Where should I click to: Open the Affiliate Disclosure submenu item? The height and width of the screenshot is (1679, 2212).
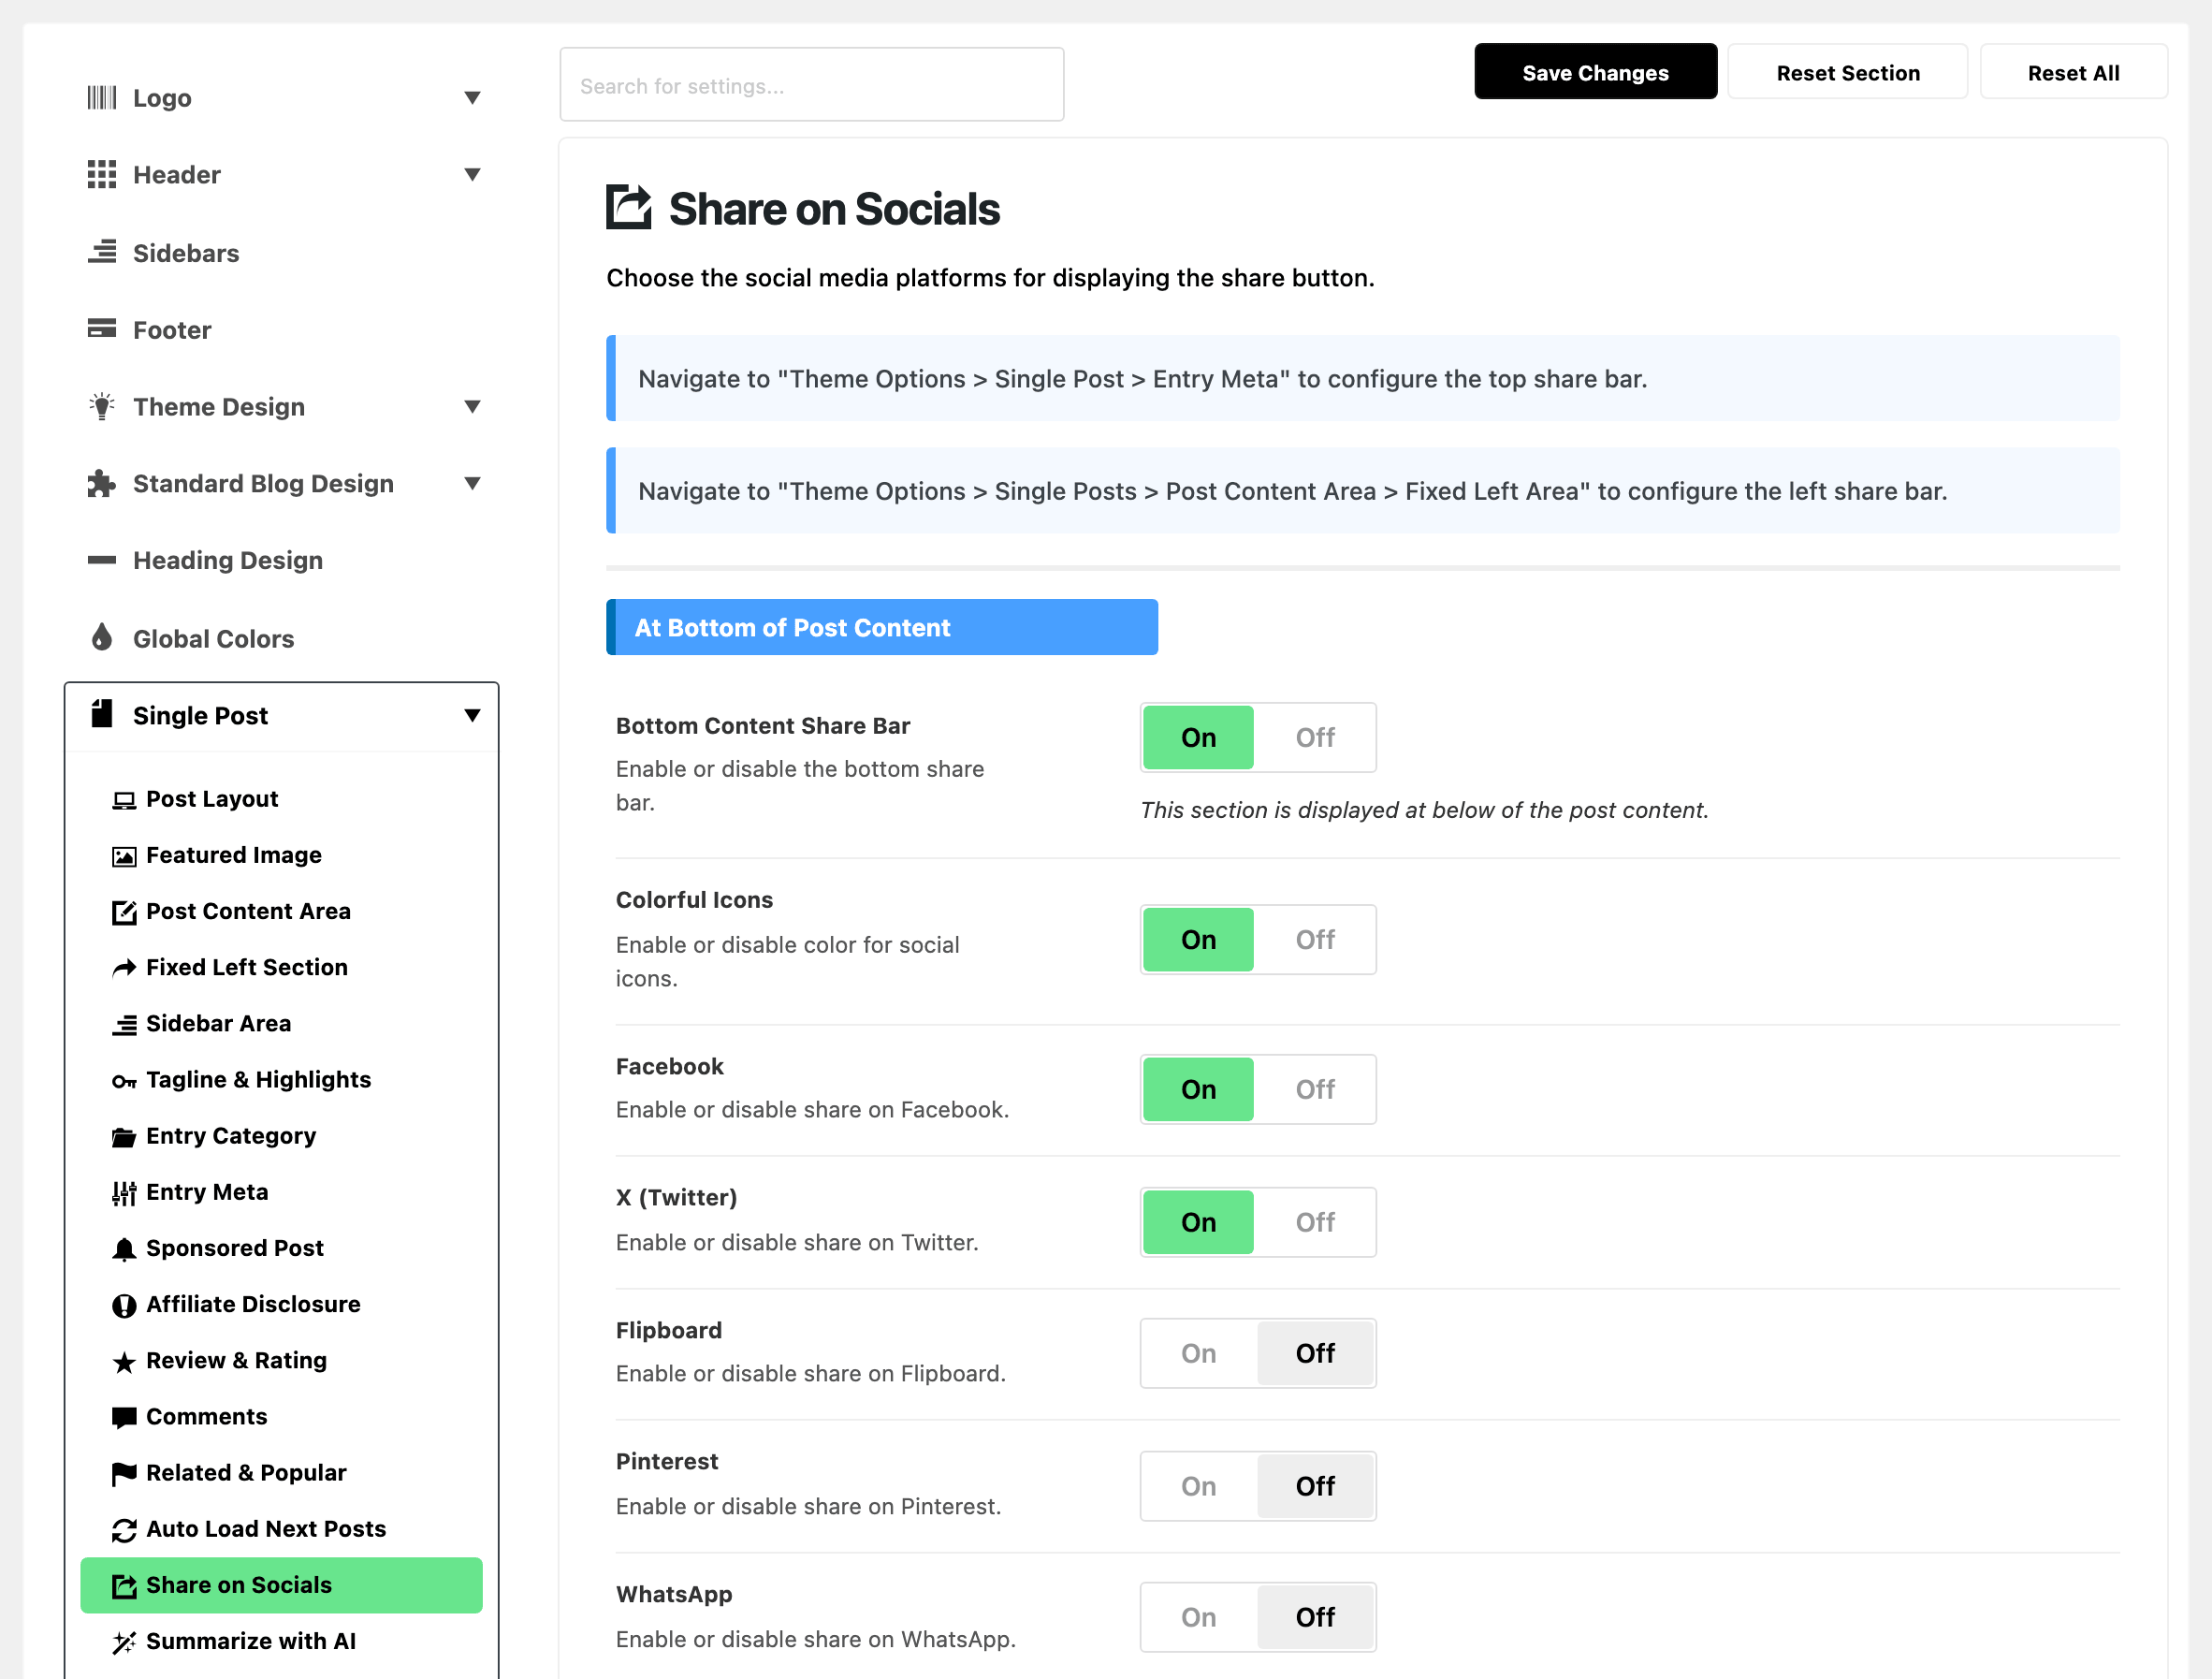(281, 1305)
